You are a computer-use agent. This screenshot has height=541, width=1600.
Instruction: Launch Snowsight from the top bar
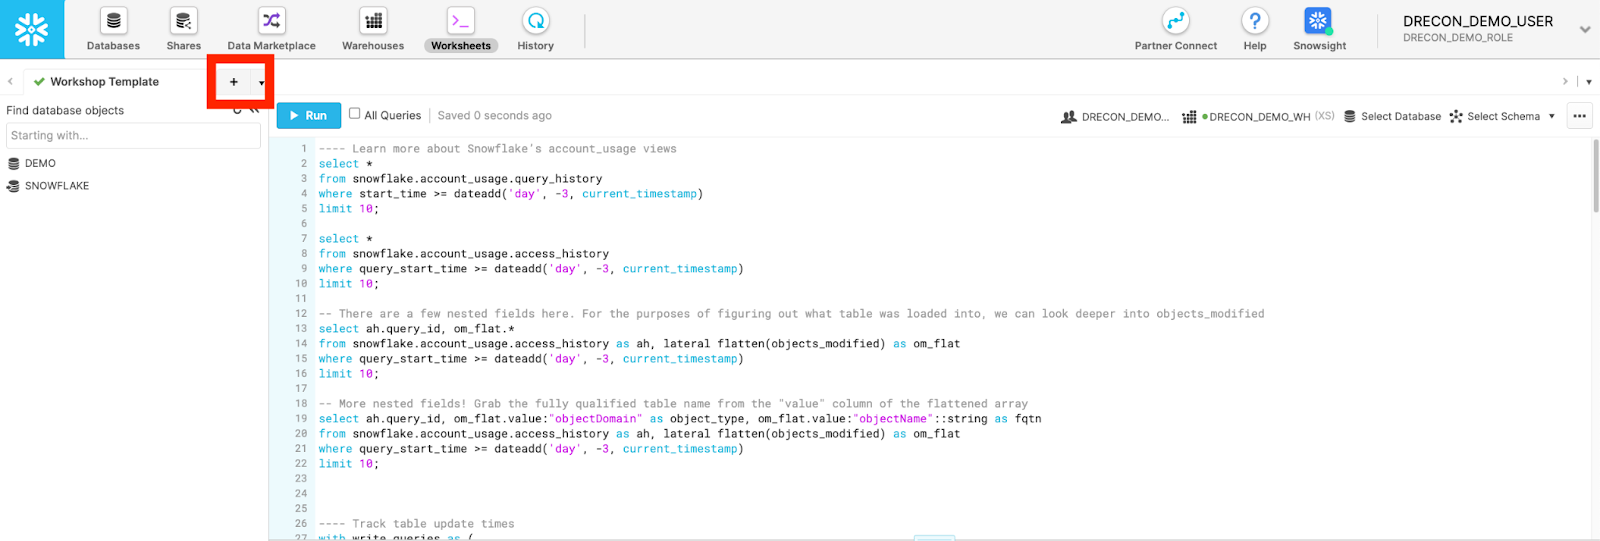[1318, 21]
